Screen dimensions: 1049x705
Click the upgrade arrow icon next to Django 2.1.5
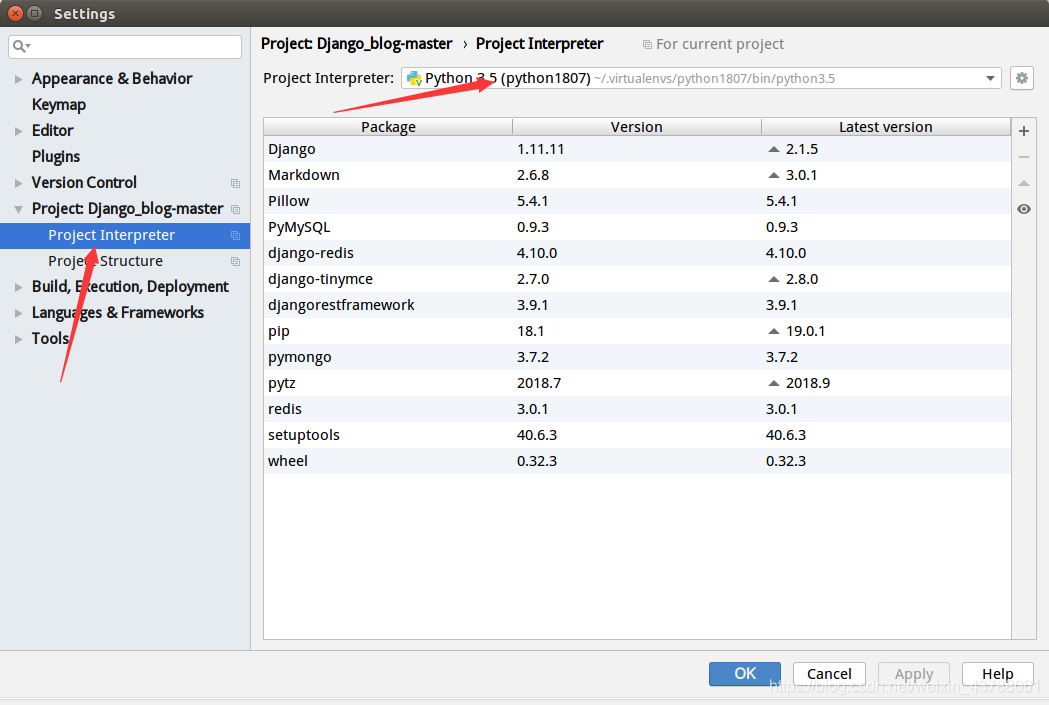(x=774, y=149)
